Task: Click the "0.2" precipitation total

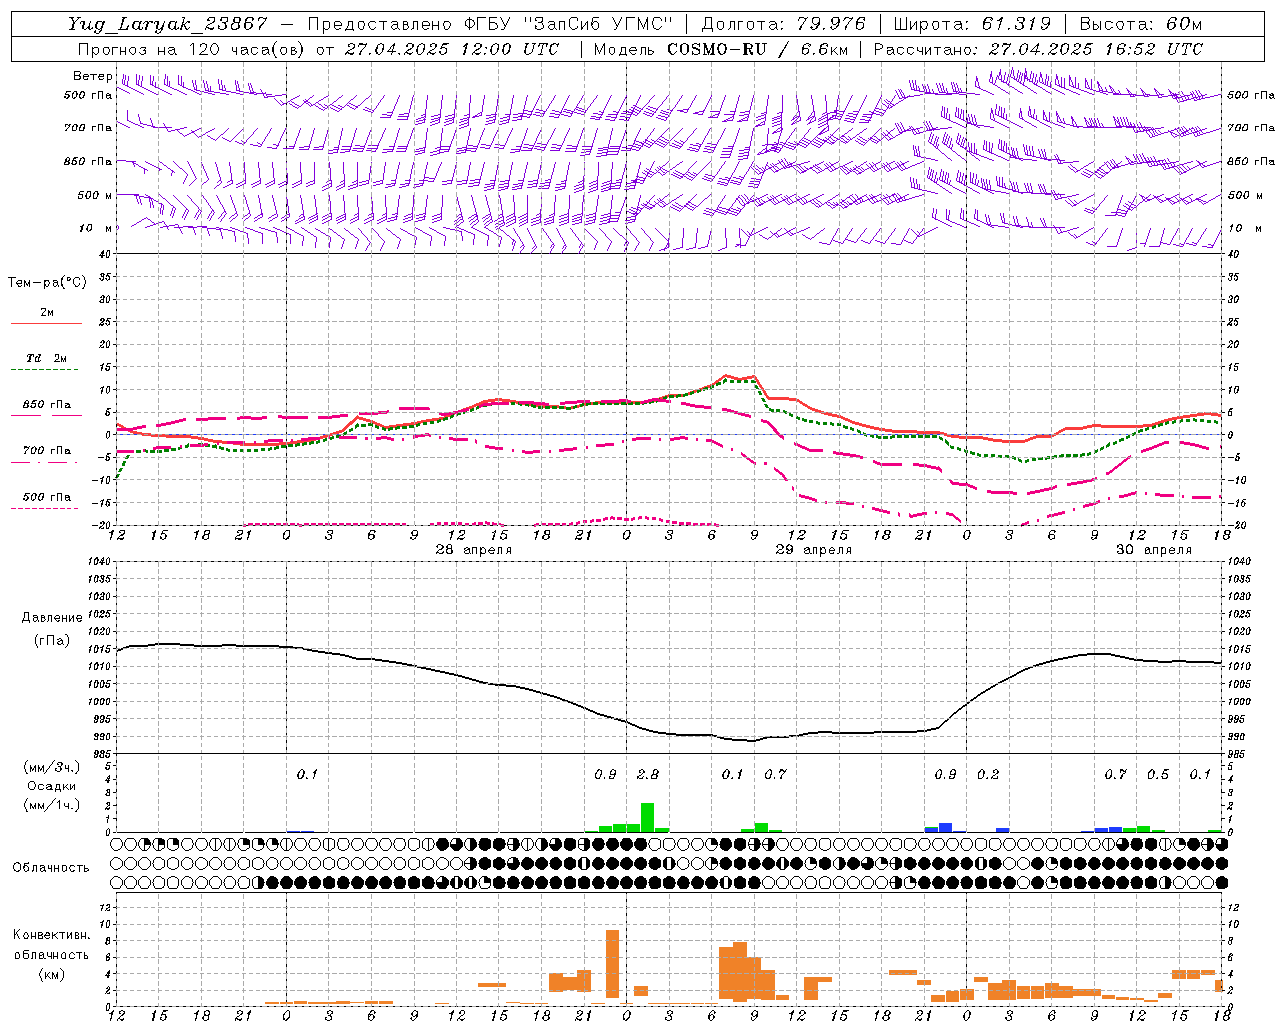Action: point(988,774)
